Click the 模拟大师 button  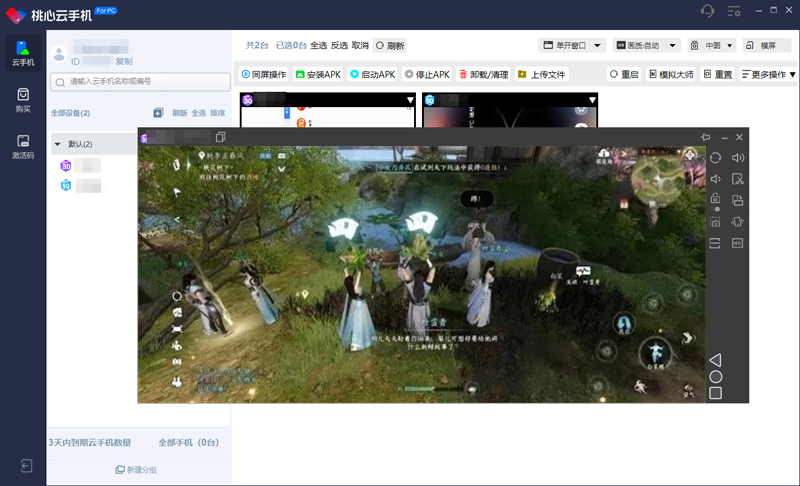671,74
